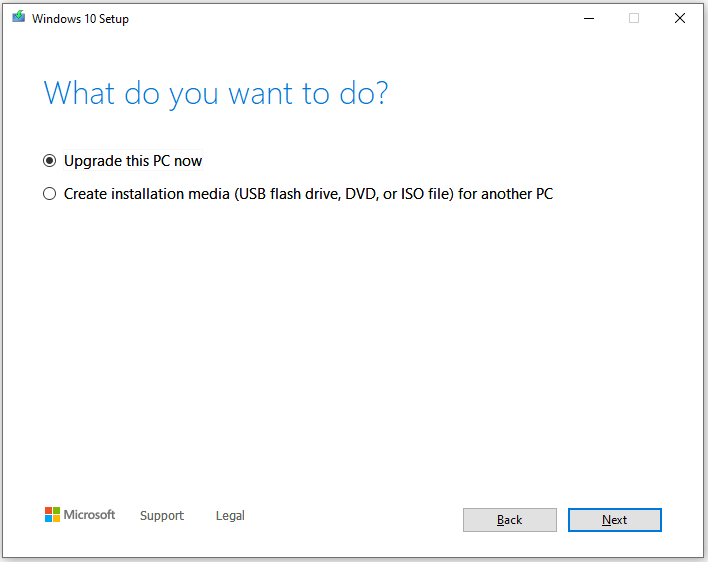Click the 'What do you want to do?' heading
Viewport: 708px width, 562px height.
[216, 94]
